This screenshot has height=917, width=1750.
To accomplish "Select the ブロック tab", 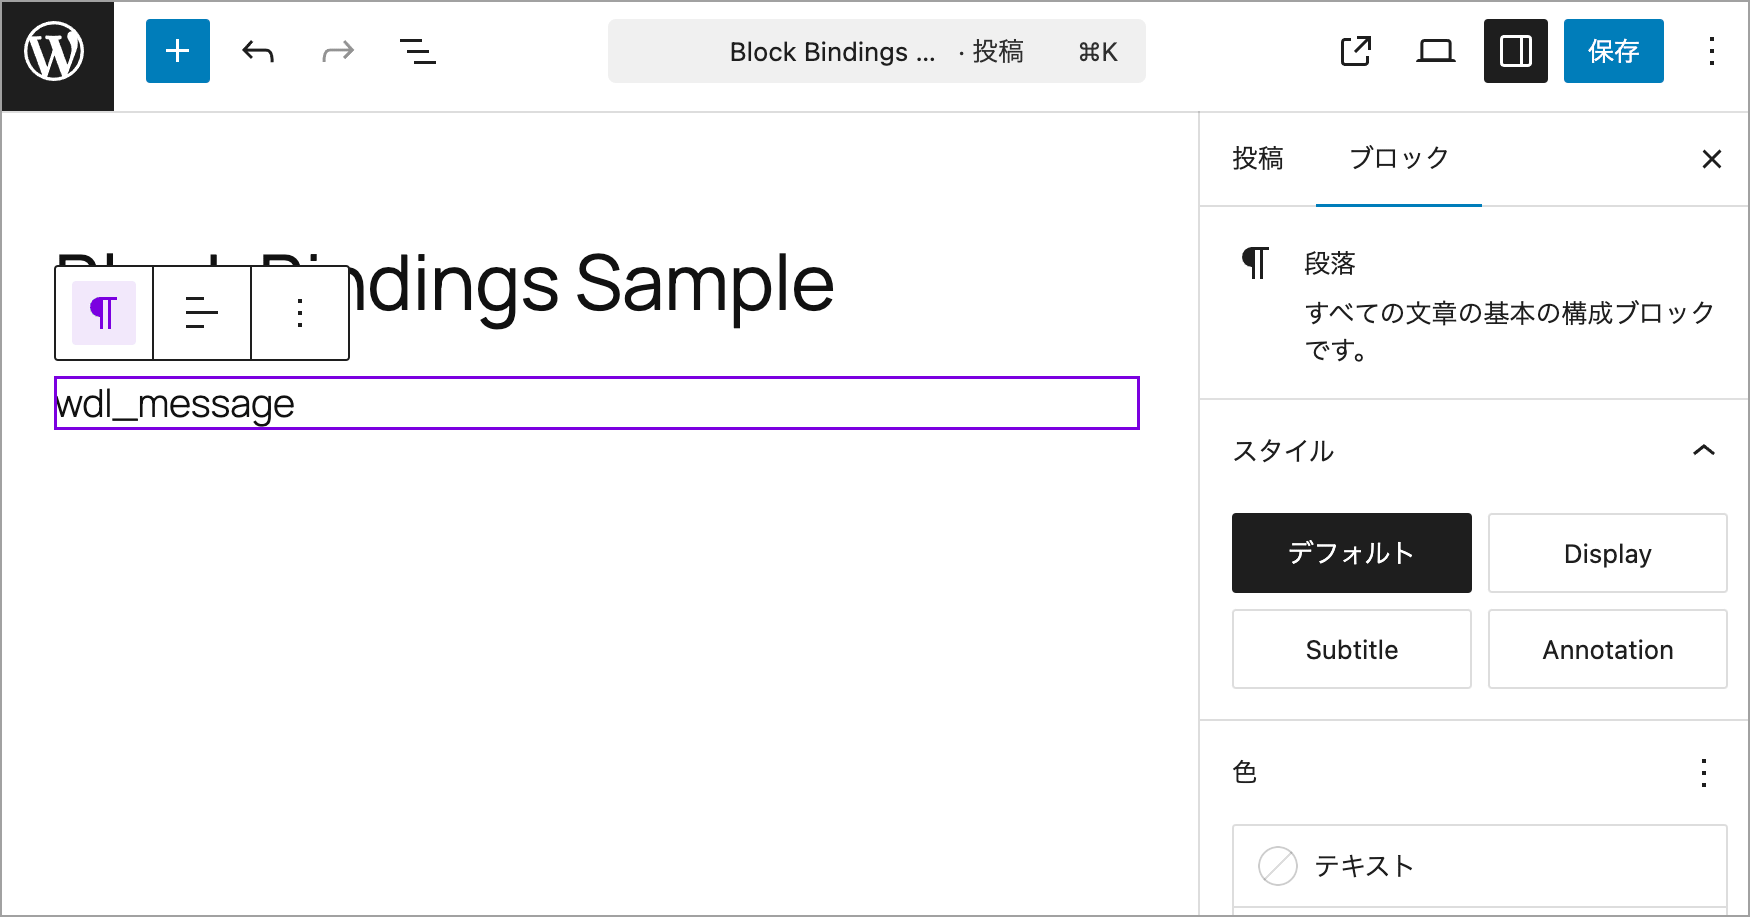I will [1399, 158].
